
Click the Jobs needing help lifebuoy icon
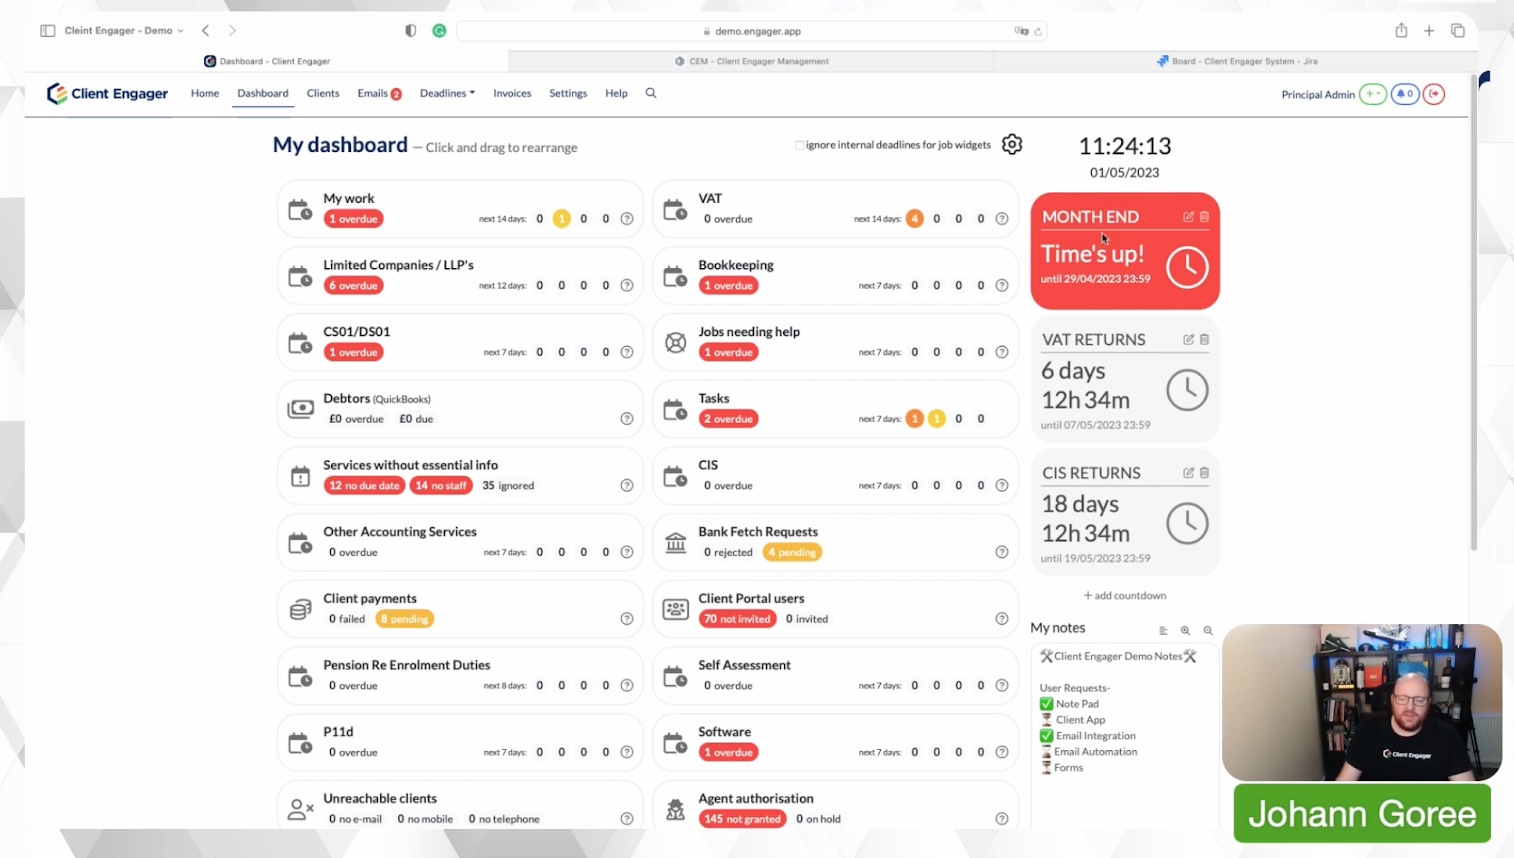click(676, 342)
